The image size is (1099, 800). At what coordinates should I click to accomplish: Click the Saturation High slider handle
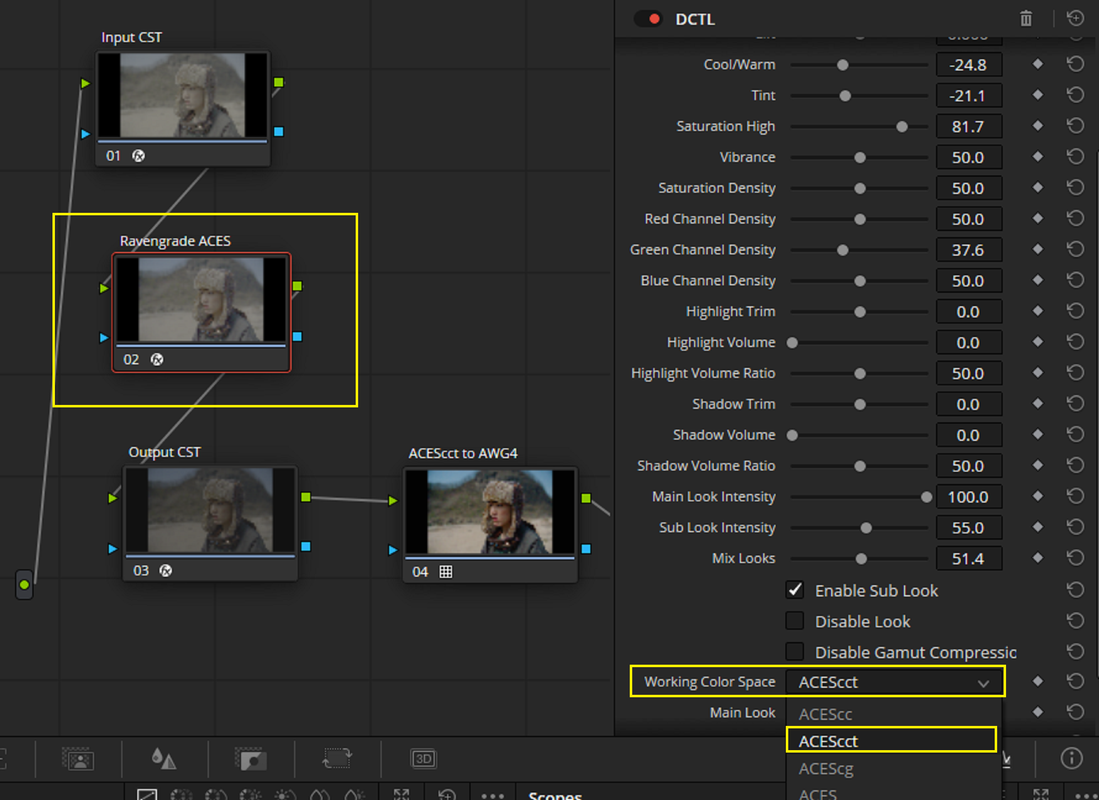coord(902,127)
